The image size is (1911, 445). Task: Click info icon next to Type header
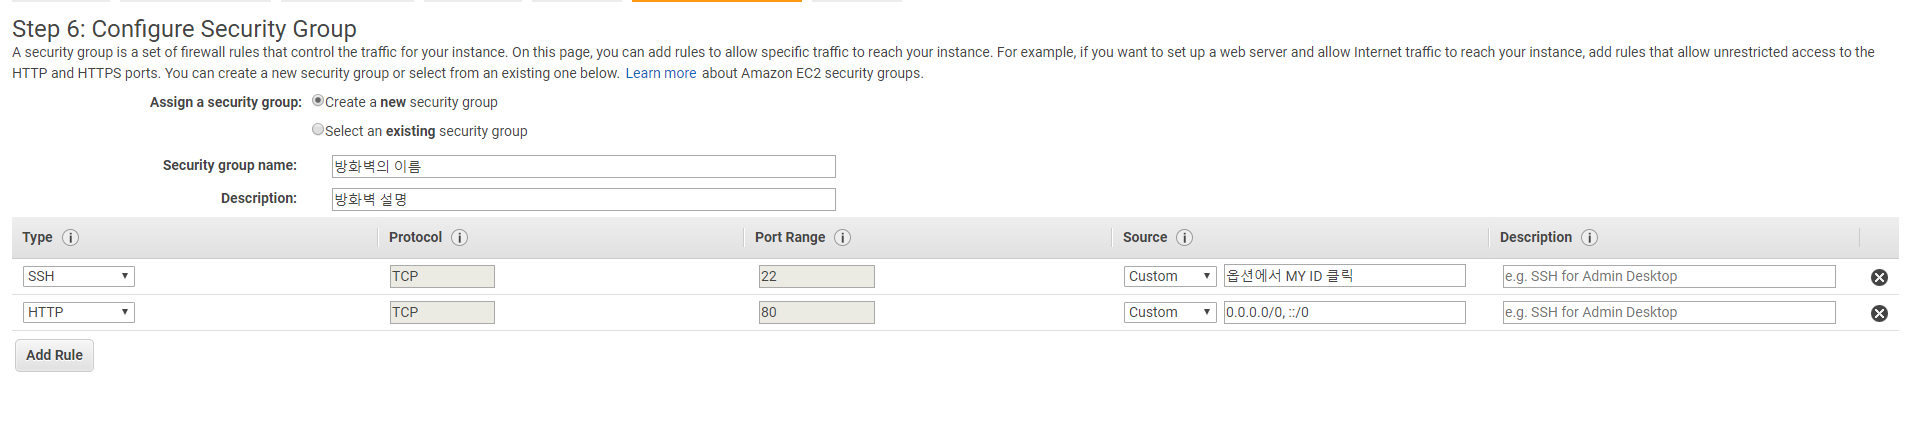pyautogui.click(x=70, y=238)
